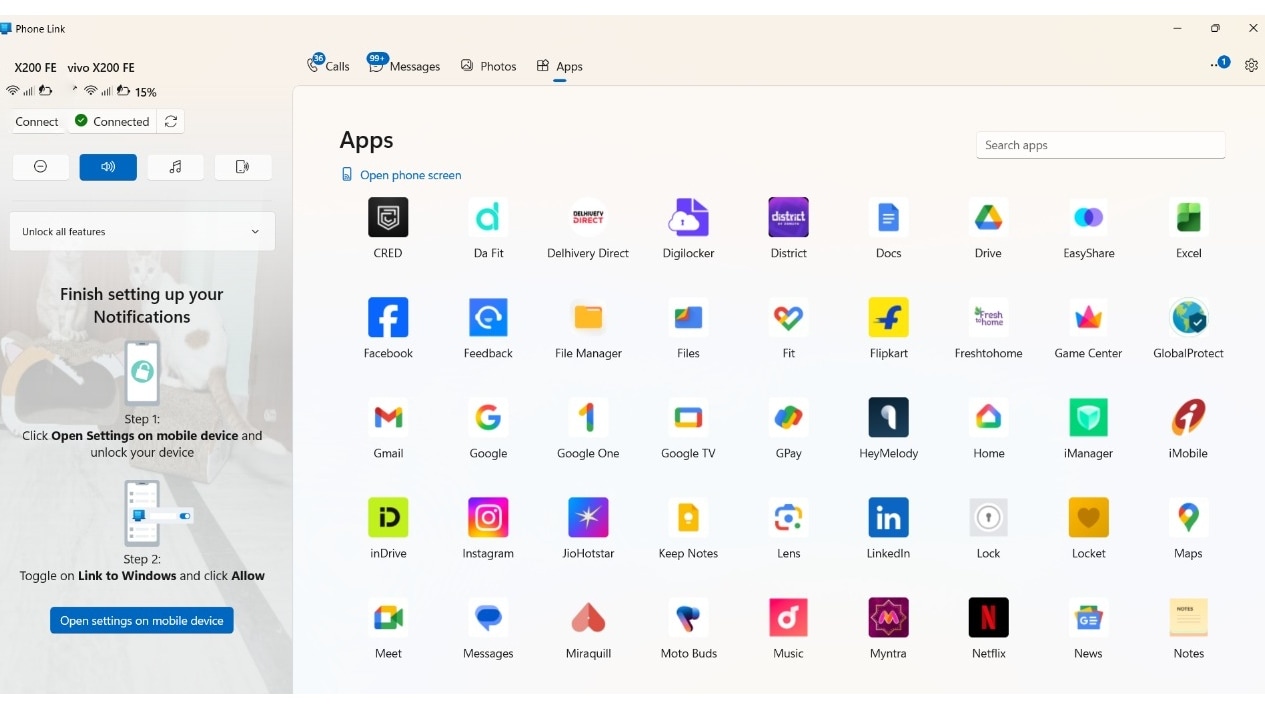Click the Search apps field
The width and height of the screenshot is (1265, 711).
(1100, 145)
